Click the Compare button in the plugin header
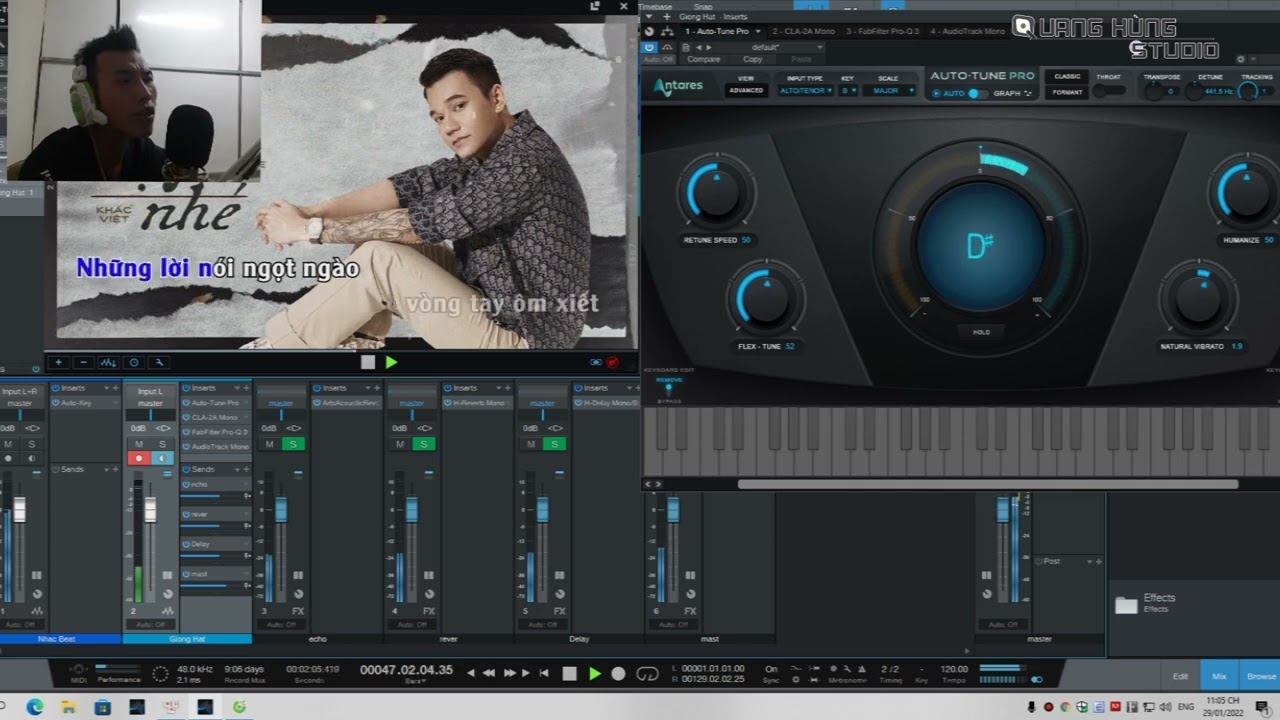 coord(703,59)
